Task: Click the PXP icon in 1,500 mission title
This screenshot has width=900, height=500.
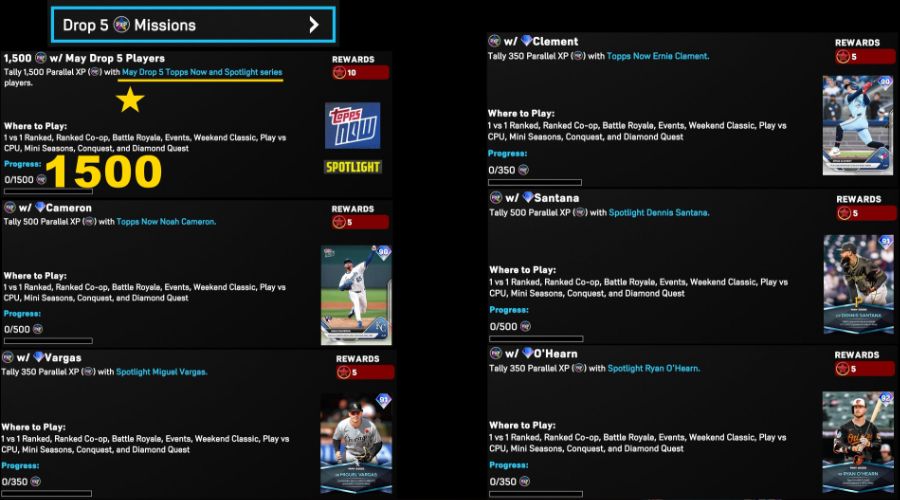Action: click(x=41, y=58)
